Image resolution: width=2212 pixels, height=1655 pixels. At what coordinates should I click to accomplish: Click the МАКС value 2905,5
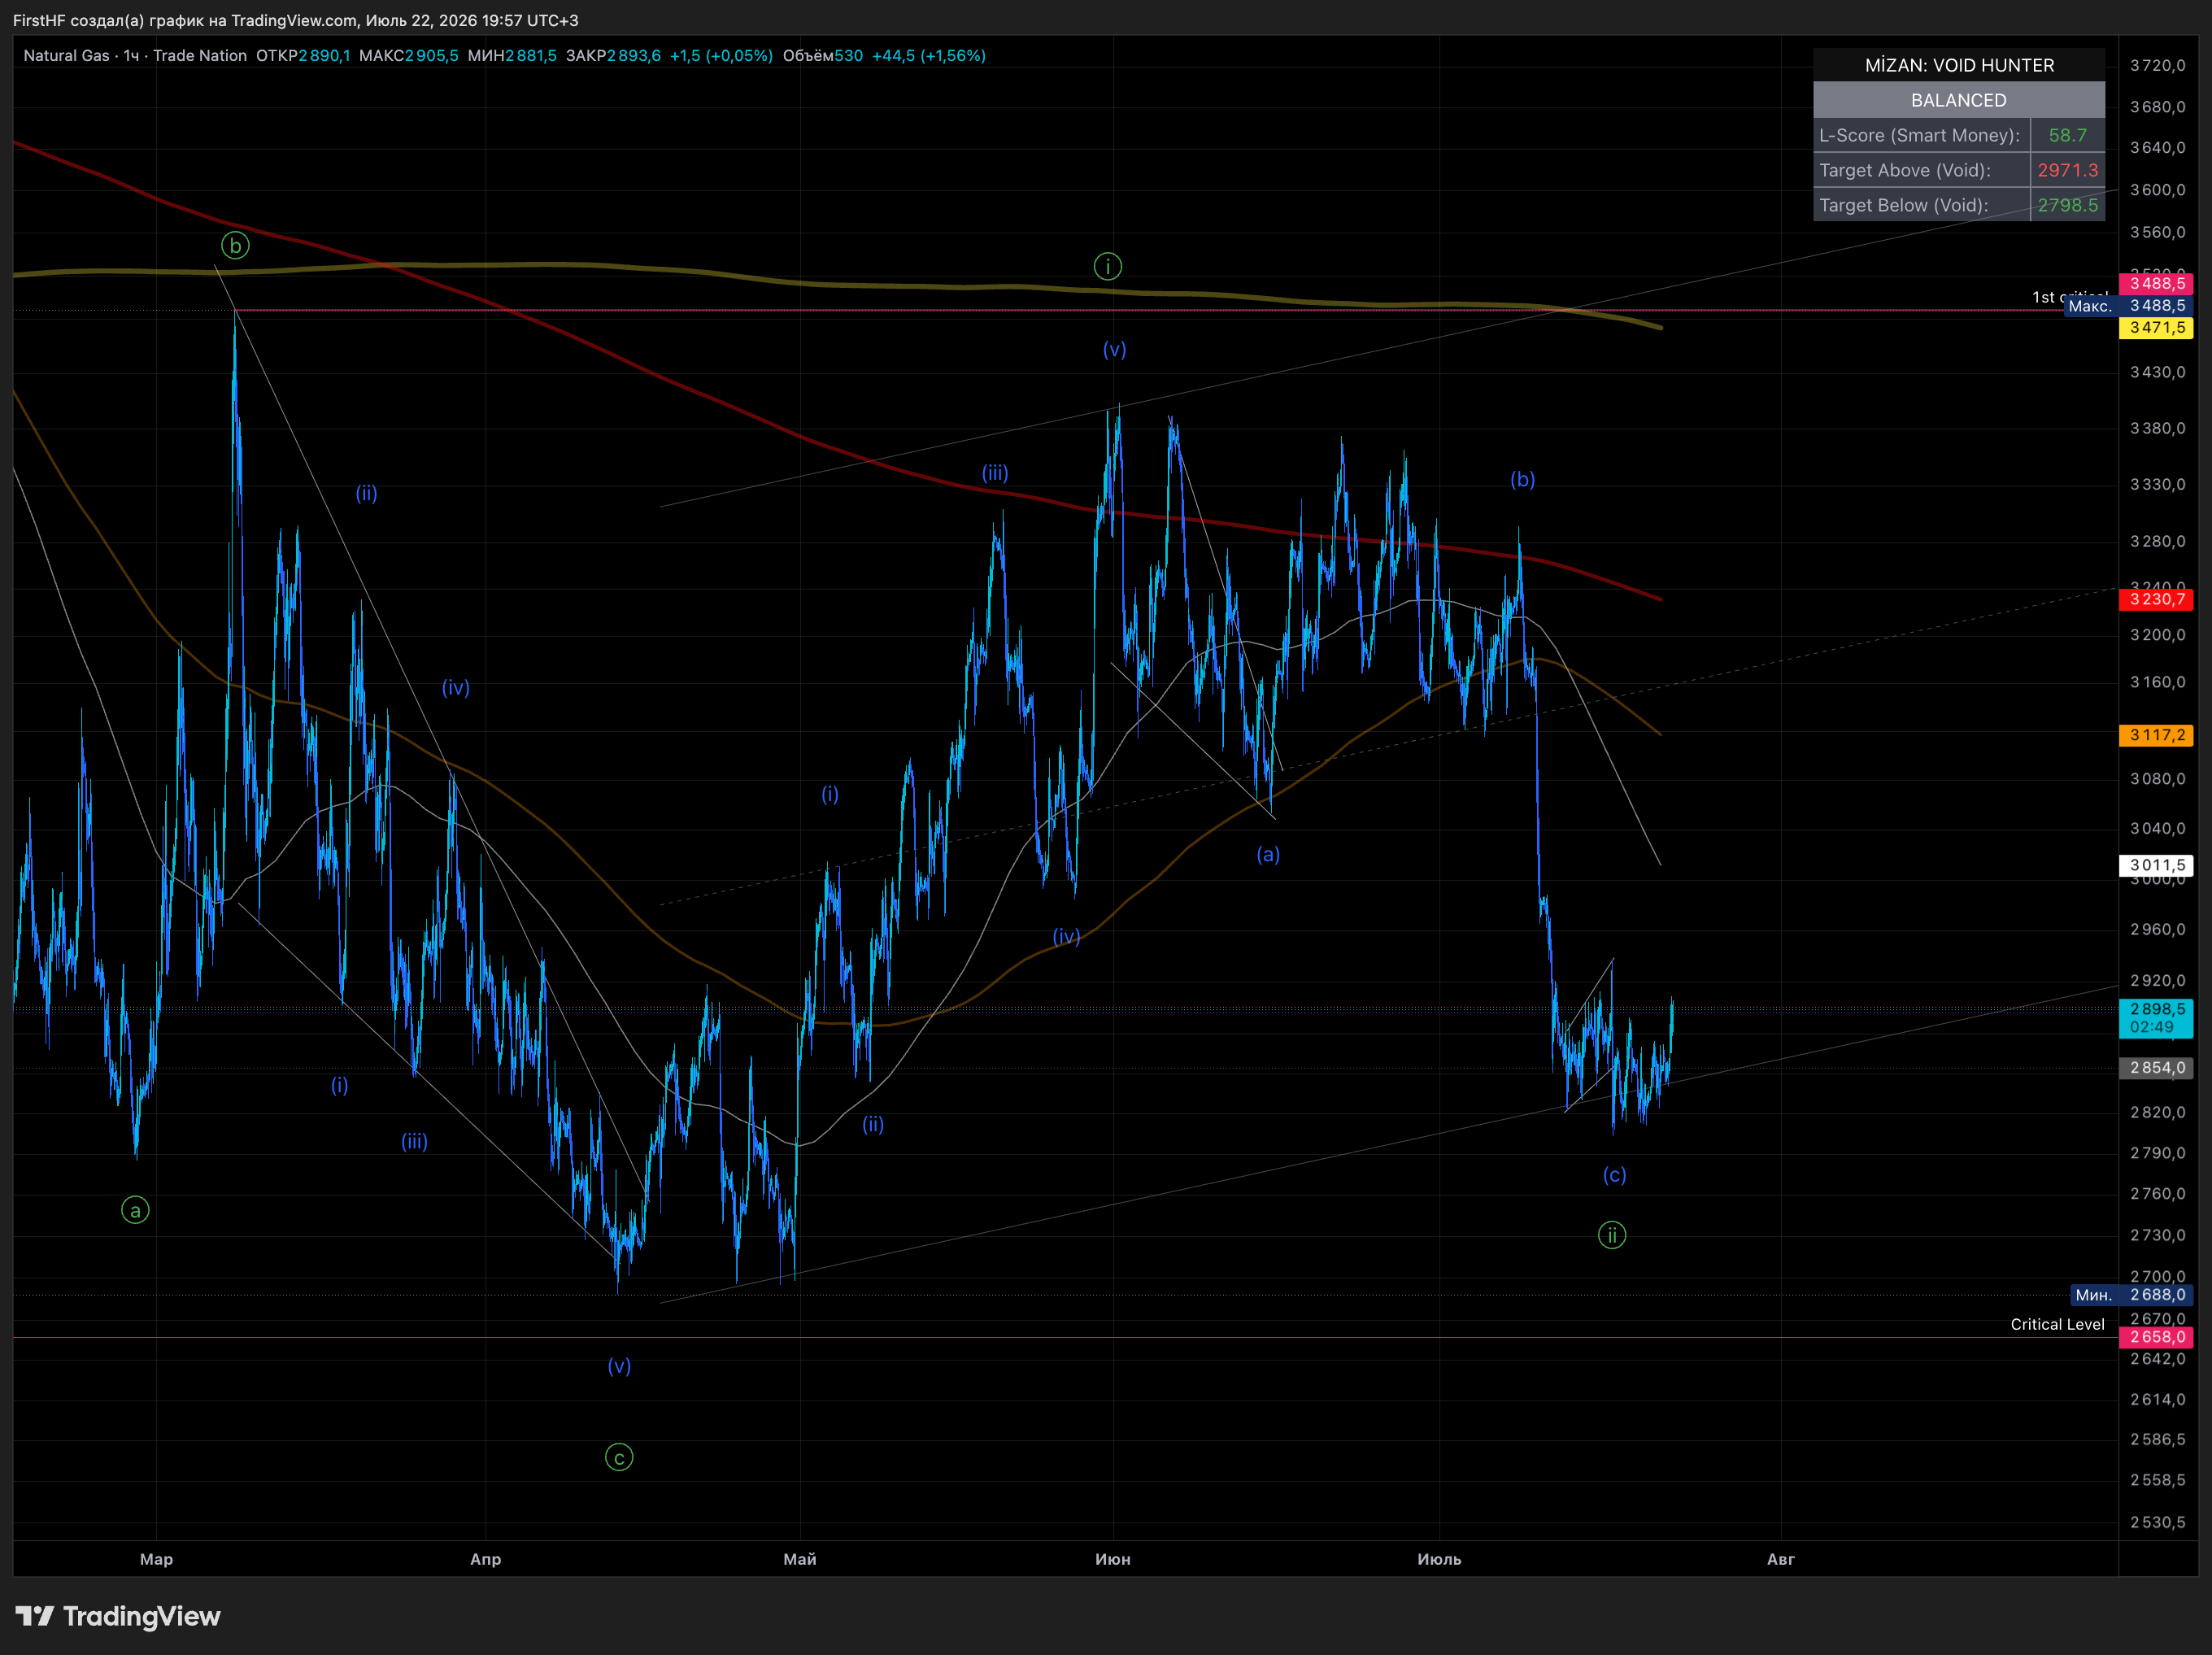[x=431, y=56]
